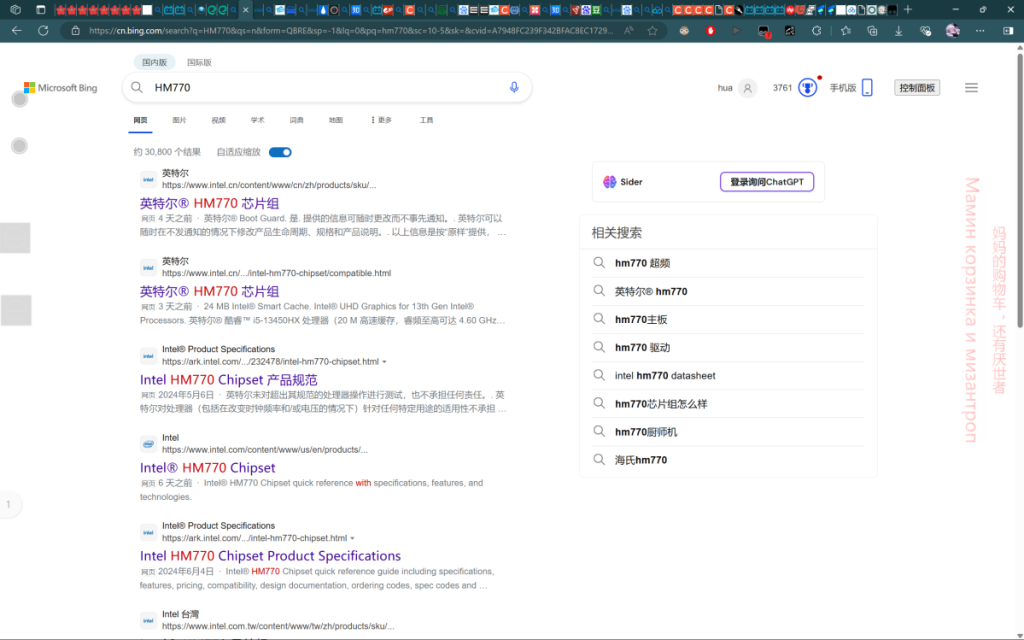This screenshot has height=640, width=1024.
Task: Open the first 英特尔® HM770 芯片组 result
Action: pyautogui.click(x=210, y=204)
